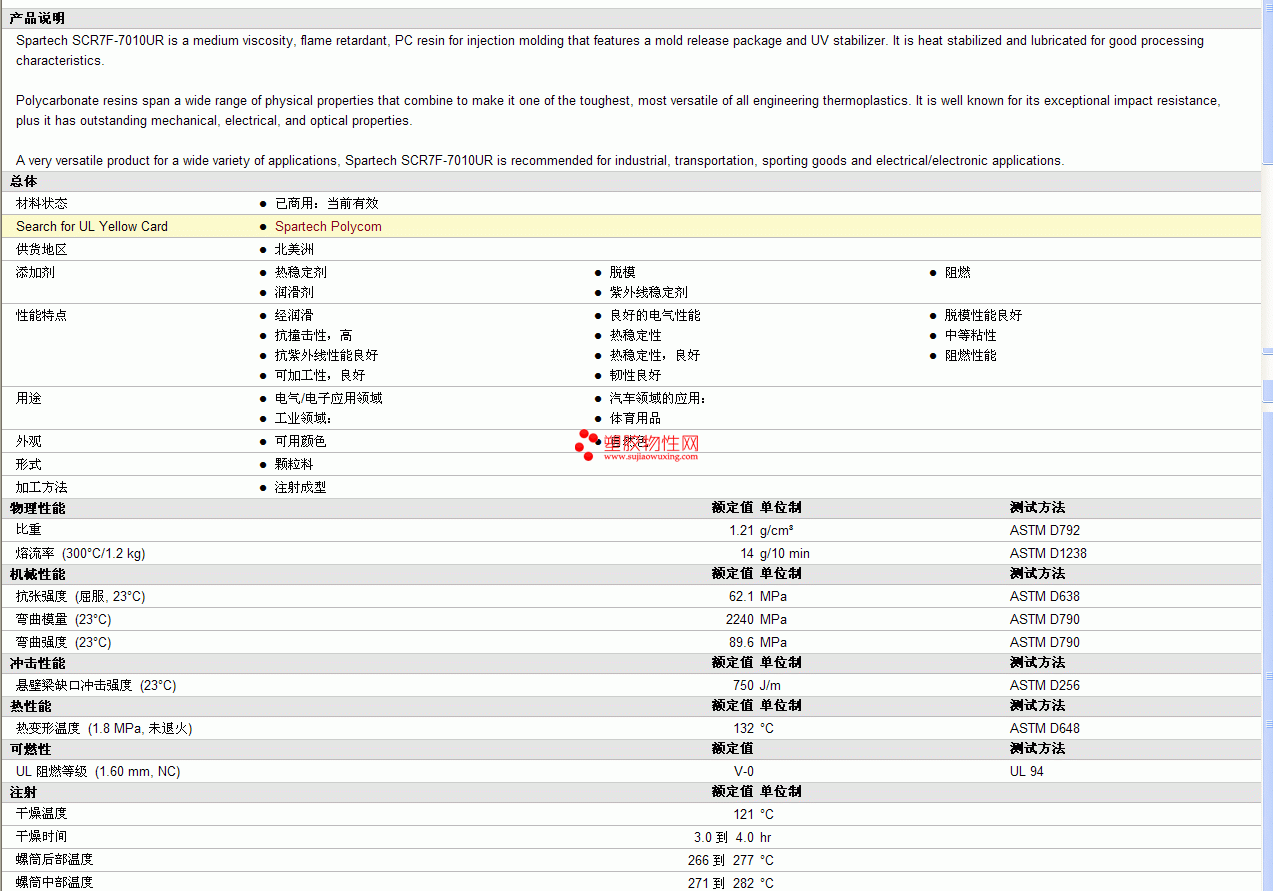Click the 北美洲 value
The height and width of the screenshot is (891, 1273).
pyautogui.click(x=294, y=249)
